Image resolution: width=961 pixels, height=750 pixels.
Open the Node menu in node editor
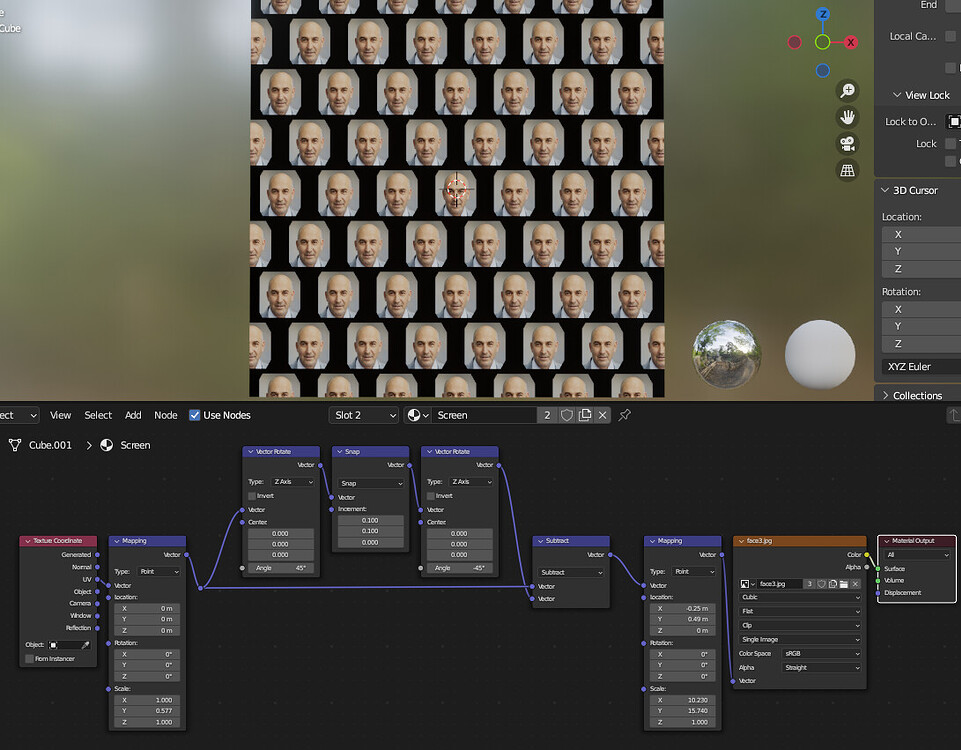point(165,415)
